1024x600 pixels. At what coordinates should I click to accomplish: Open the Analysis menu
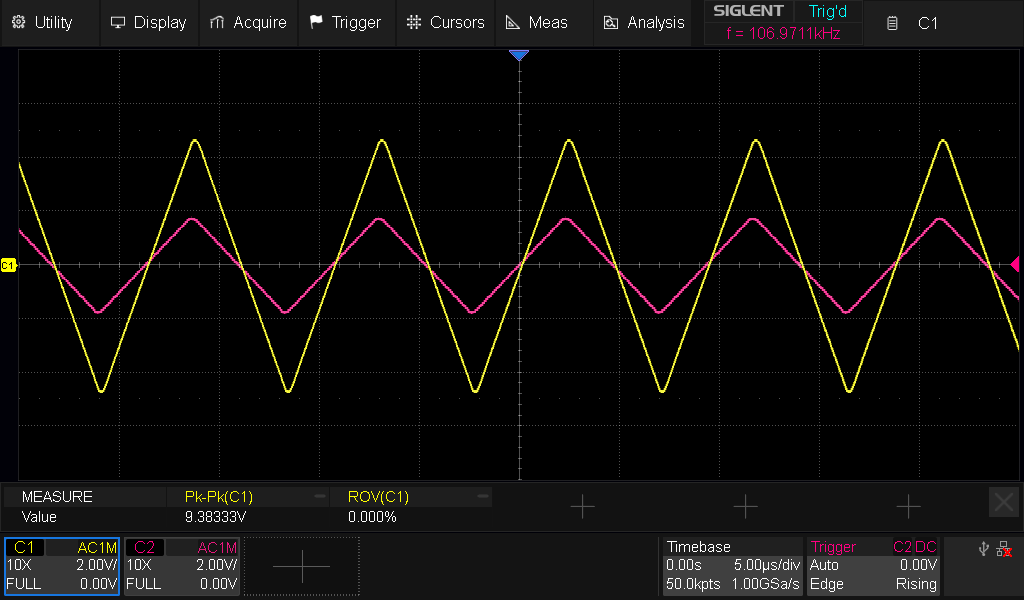click(x=643, y=22)
